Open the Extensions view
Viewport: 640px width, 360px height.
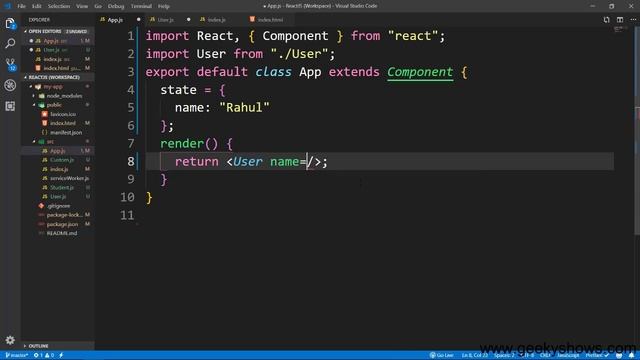(x=10, y=106)
